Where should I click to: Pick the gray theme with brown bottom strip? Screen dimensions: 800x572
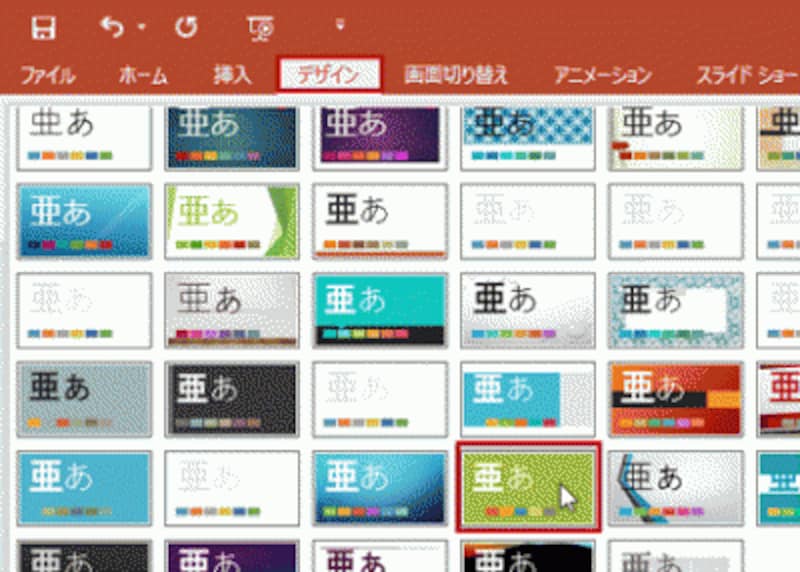232,310
